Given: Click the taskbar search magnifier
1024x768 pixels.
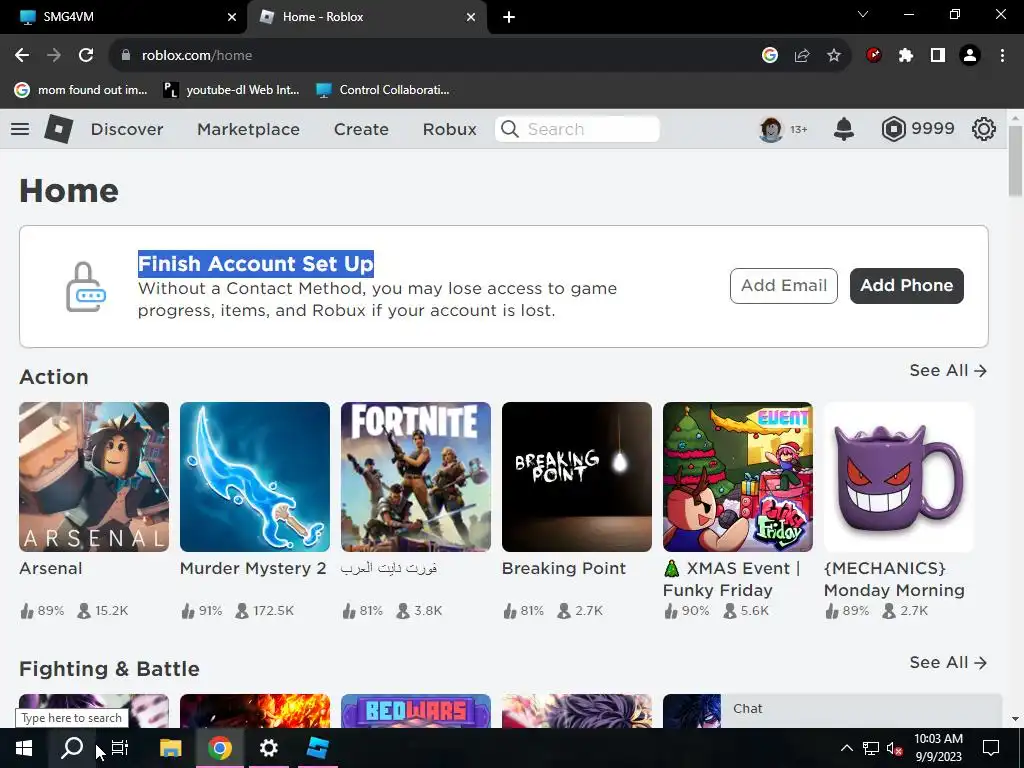Looking at the screenshot, I should pyautogui.click(x=72, y=748).
